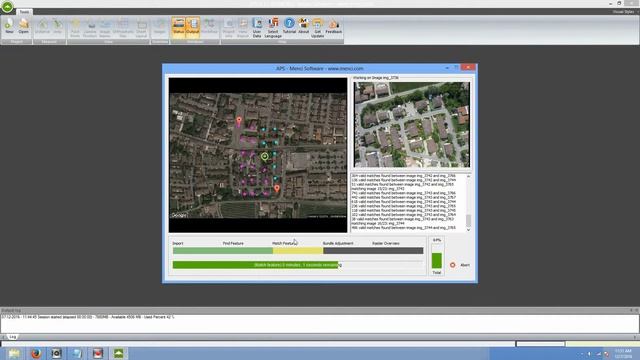Click the green circled camera marker on map
The image size is (640, 360).
click(x=264, y=156)
